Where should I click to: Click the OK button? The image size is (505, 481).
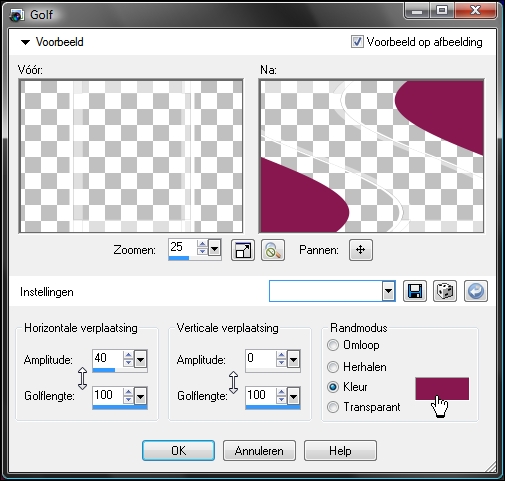coord(178,451)
